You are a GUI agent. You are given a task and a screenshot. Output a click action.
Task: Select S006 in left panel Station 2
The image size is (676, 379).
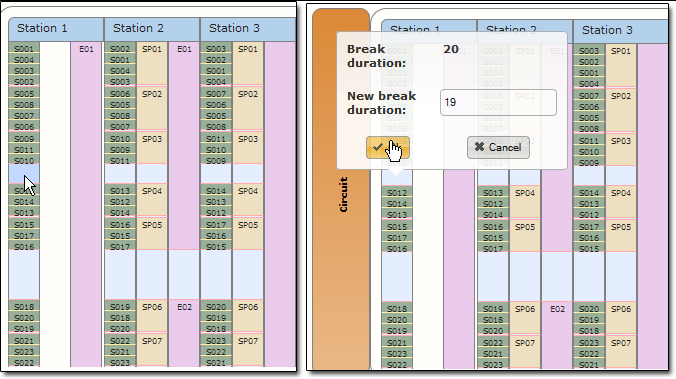[120, 94]
